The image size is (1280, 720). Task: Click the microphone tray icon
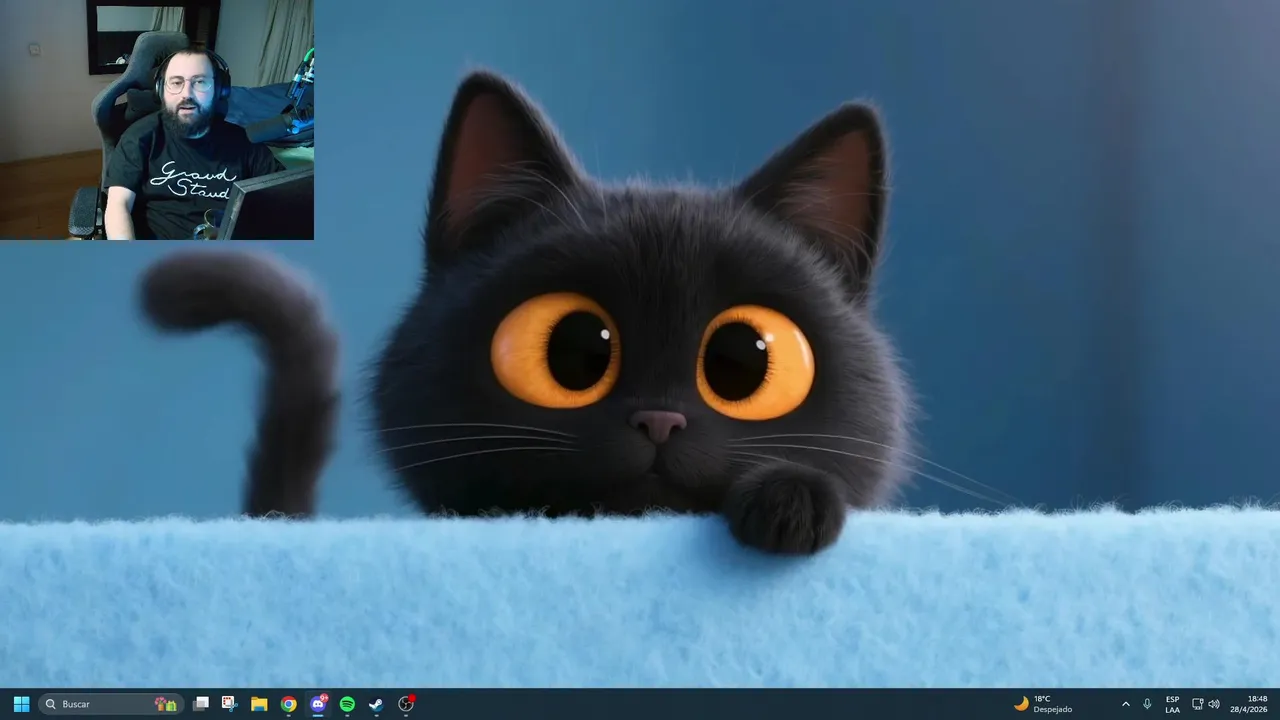[1147, 704]
